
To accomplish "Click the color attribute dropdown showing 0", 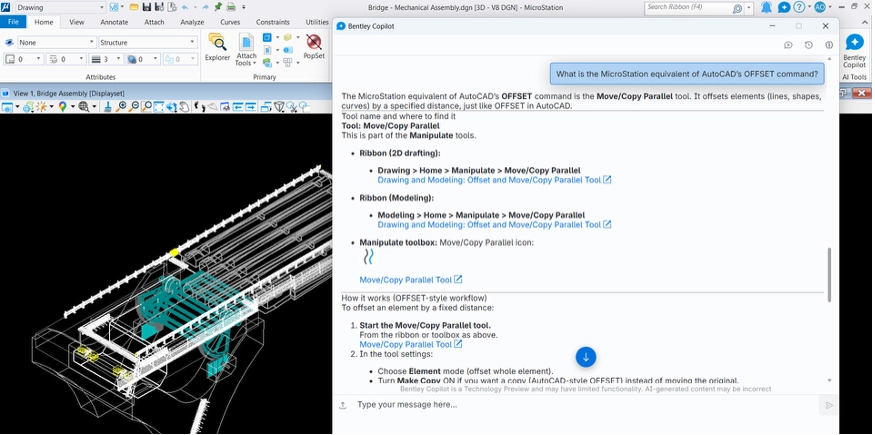I will [23, 59].
